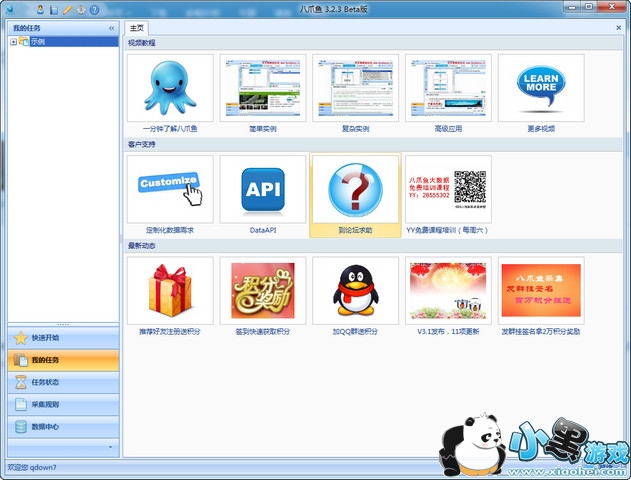This screenshot has width=631, height=480.
Task: Open the forum help question mark tile
Action: point(355,189)
